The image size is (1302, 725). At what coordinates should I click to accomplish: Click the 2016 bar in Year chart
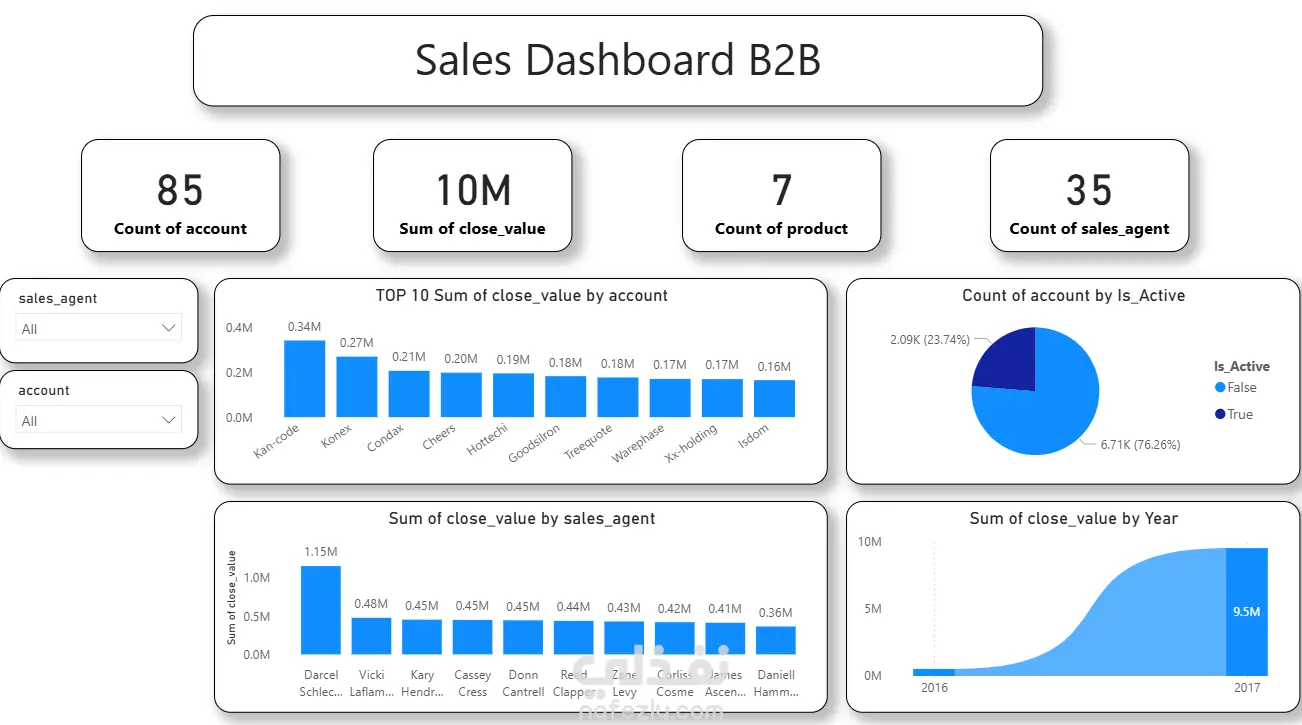click(934, 672)
